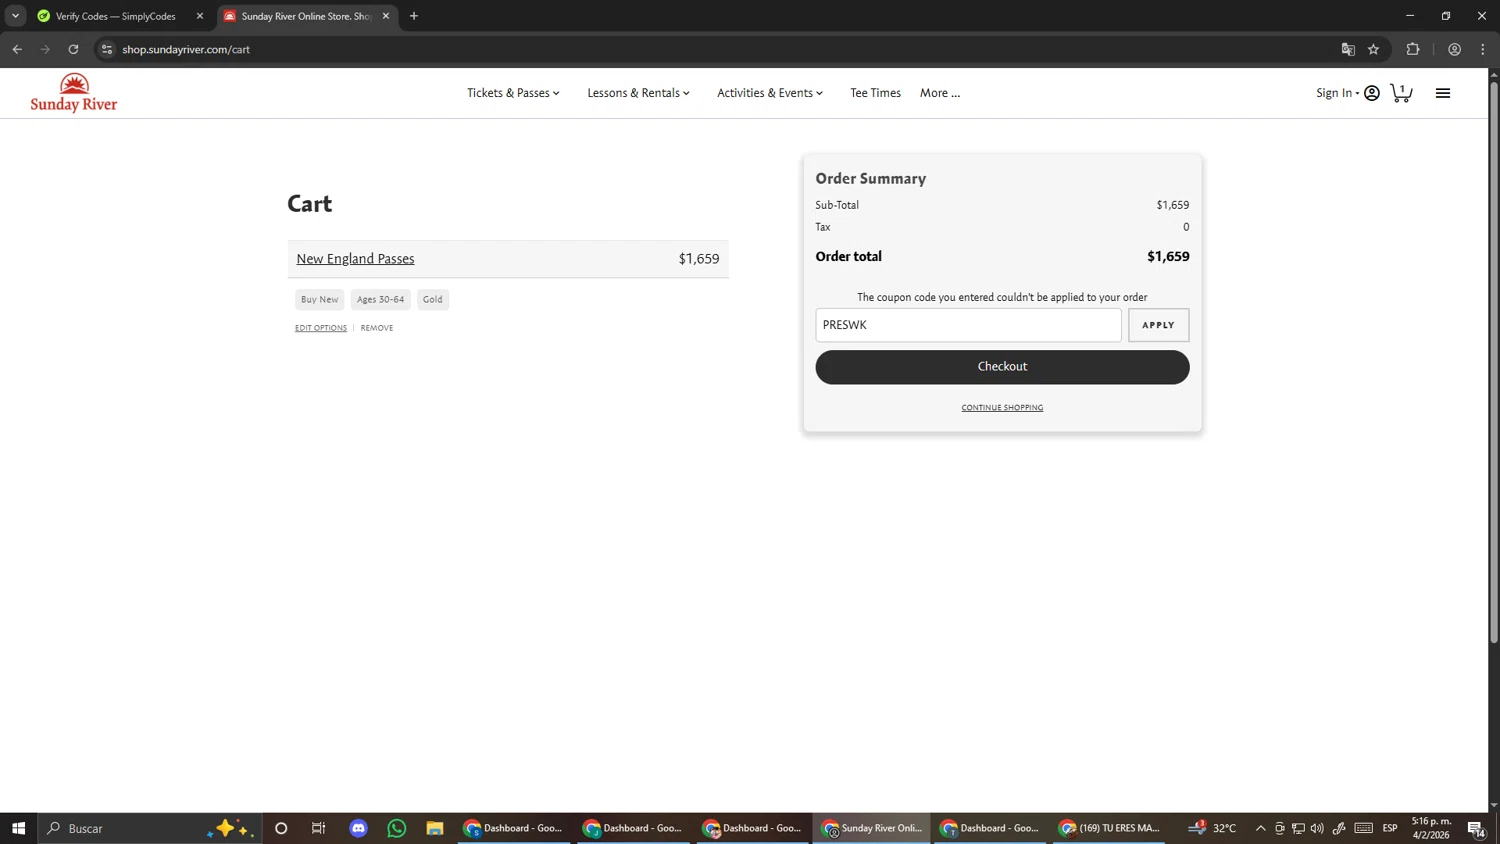Click the coupon code input field
Viewport: 1500px width, 844px height.
click(x=968, y=325)
